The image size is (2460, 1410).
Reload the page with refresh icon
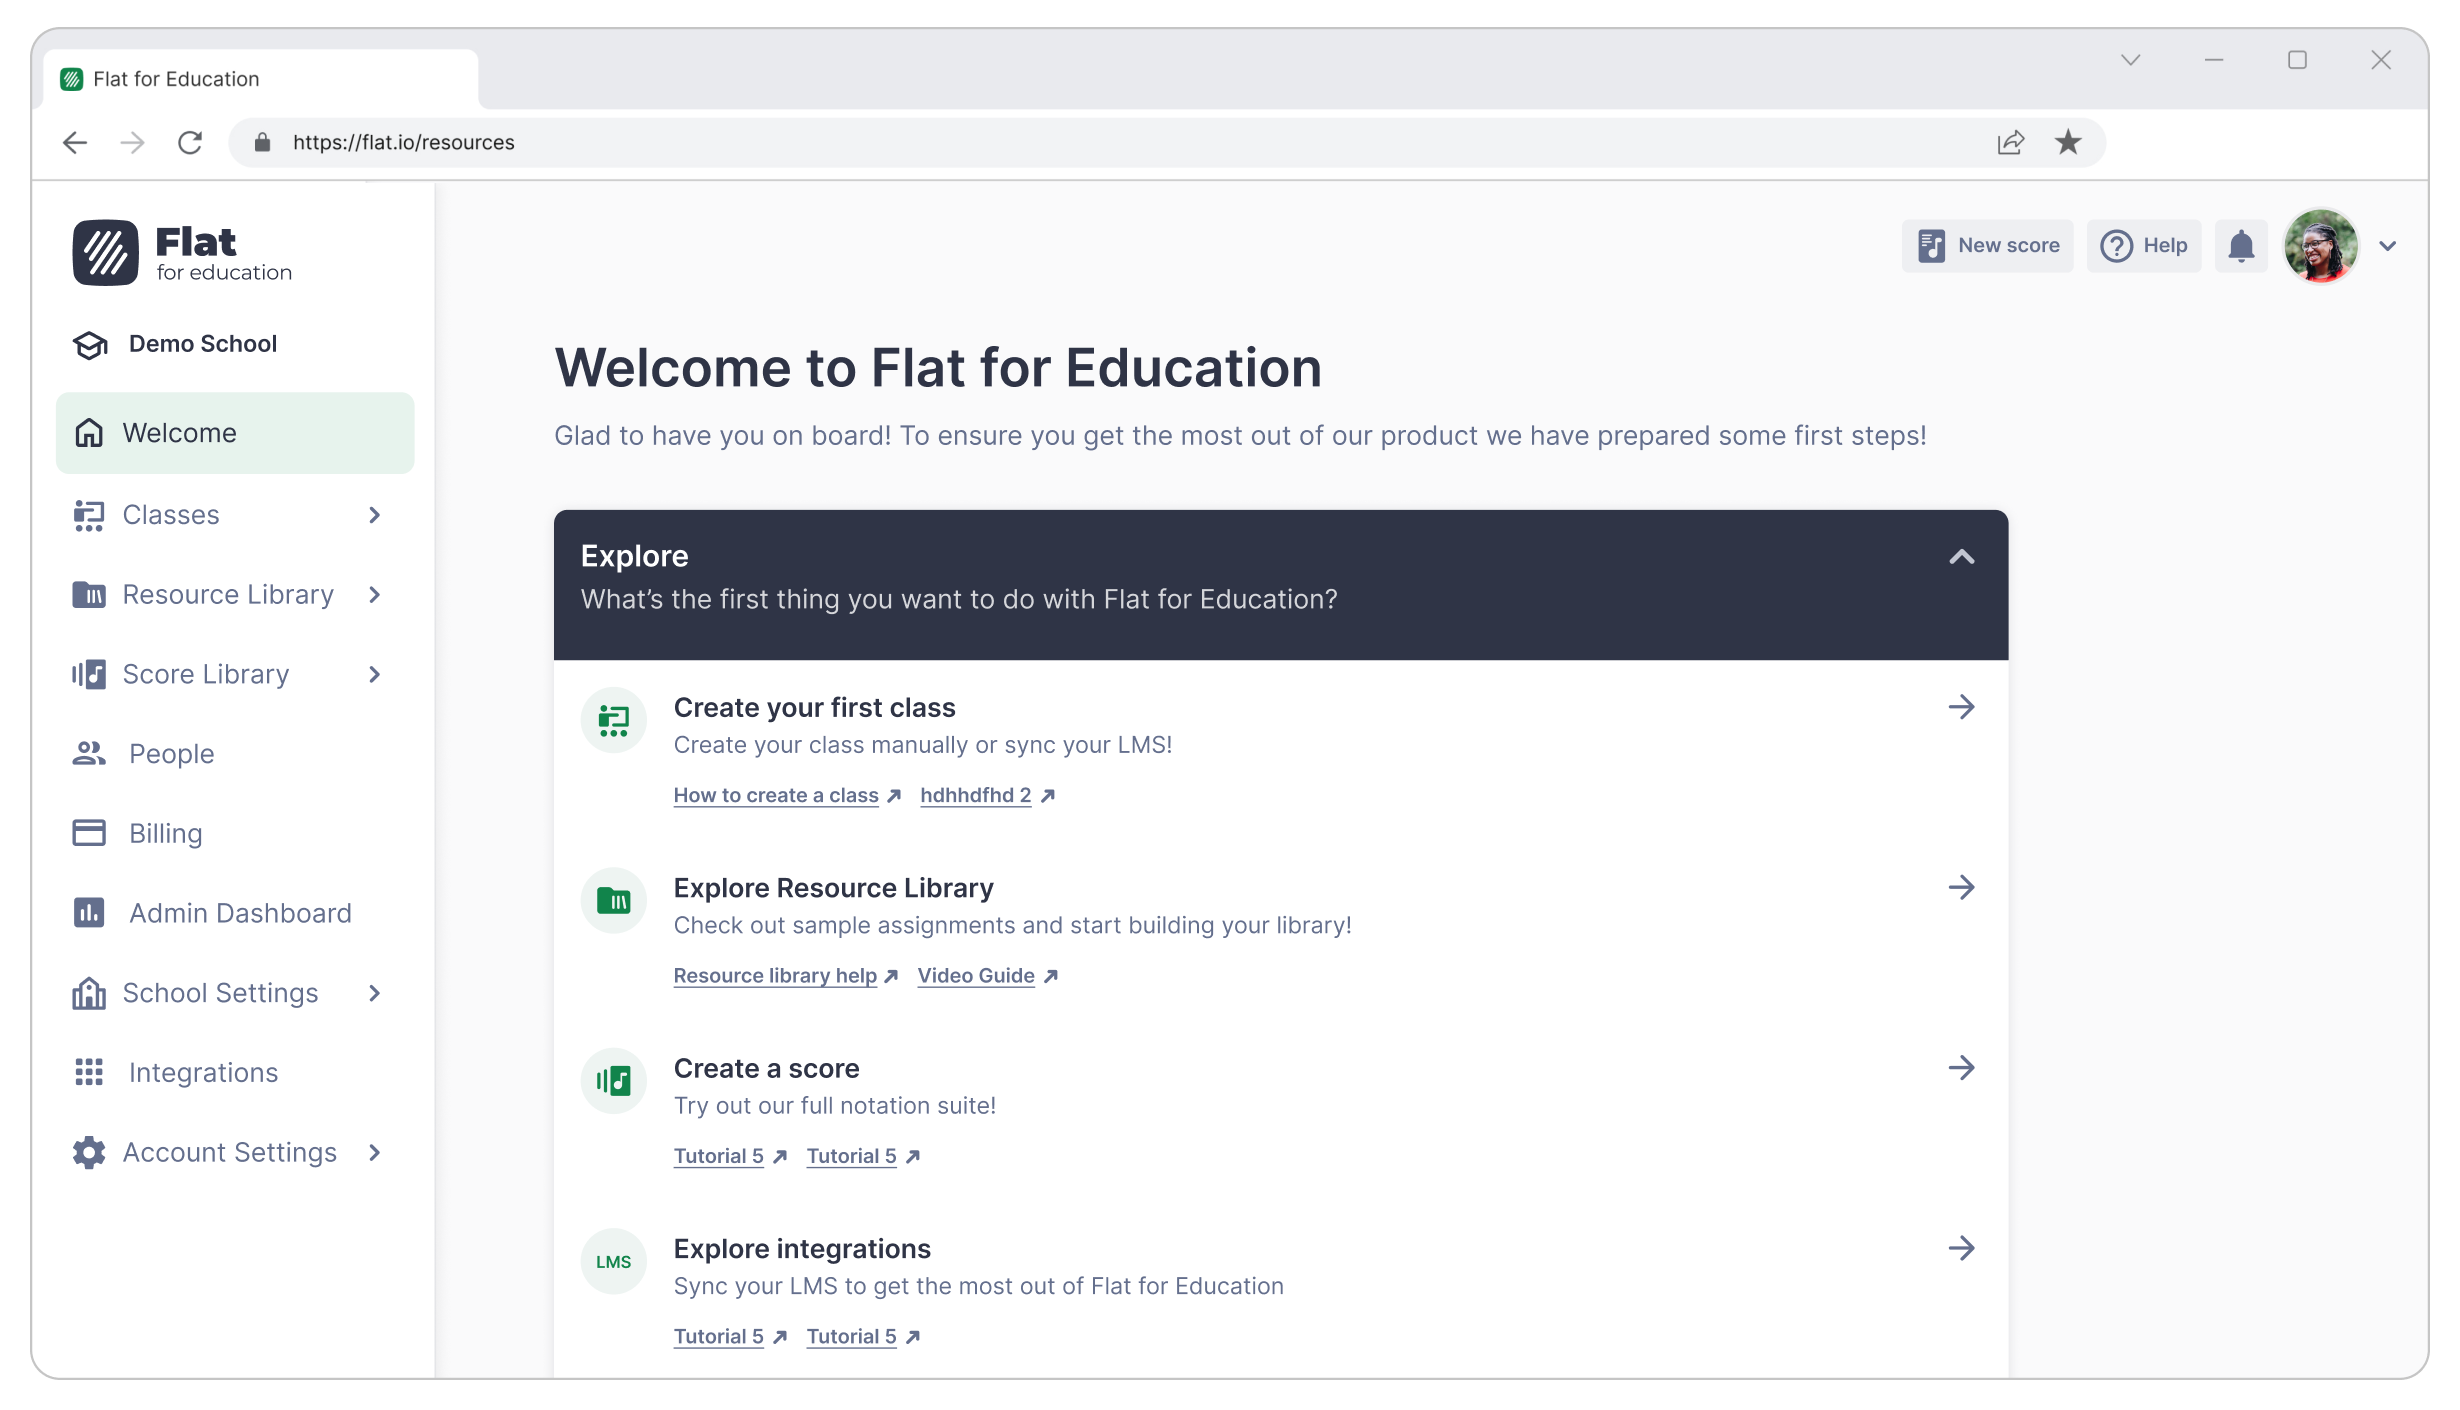click(190, 143)
